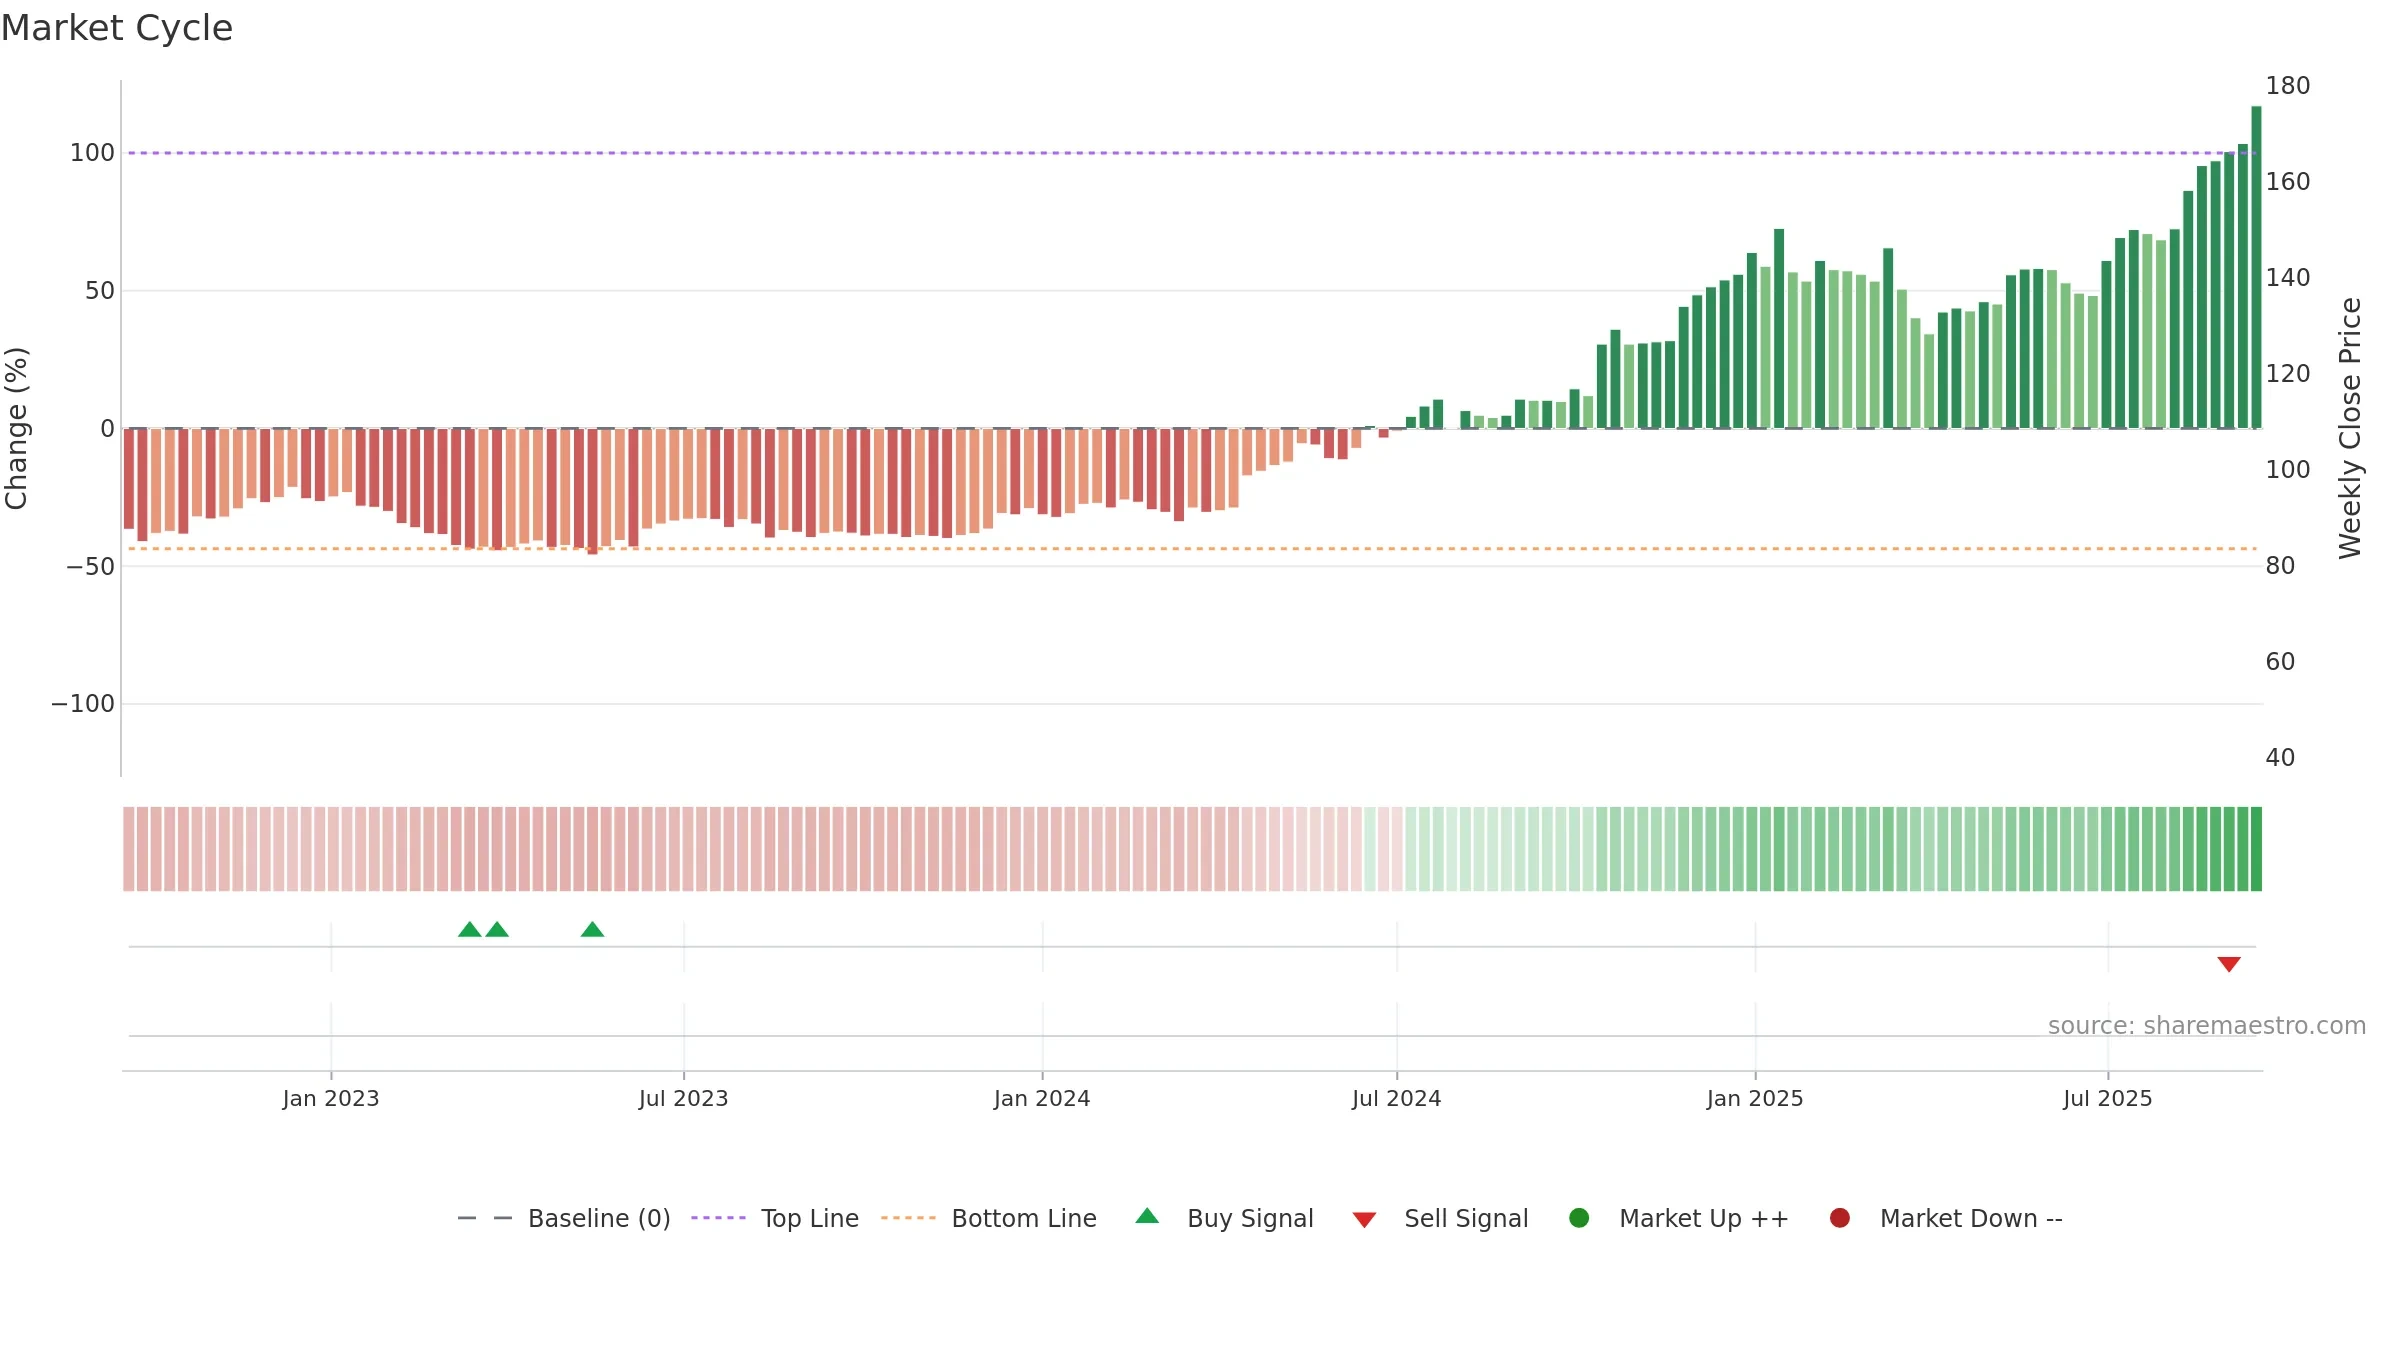Select the red sell signal marker after Jul 2025
Image resolution: width=2400 pixels, height=1350 pixels.
click(2229, 964)
